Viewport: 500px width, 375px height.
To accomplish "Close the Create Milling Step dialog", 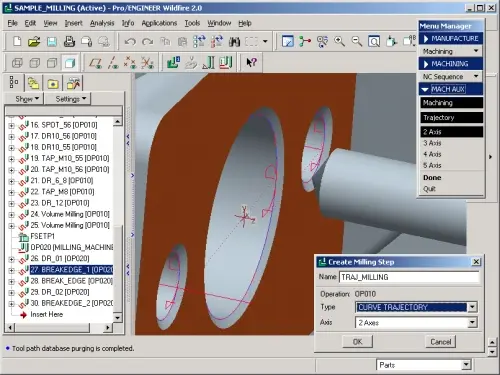I will [x=476, y=262].
